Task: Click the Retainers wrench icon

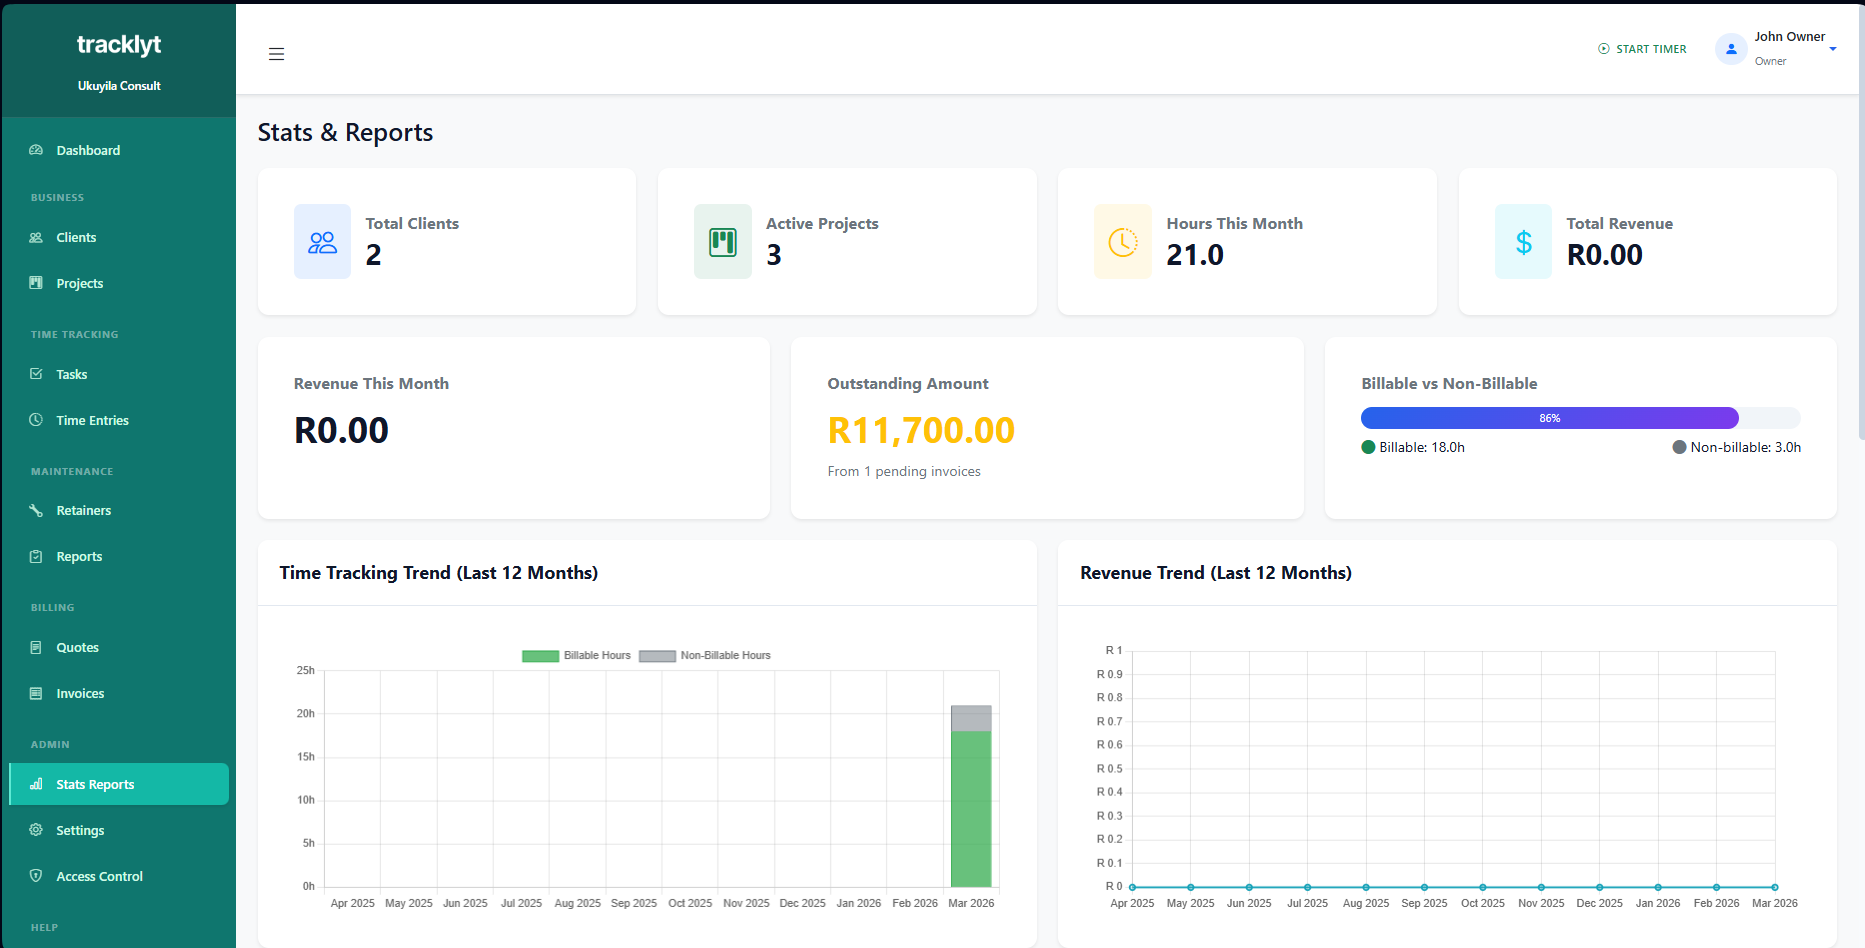Action: pyautogui.click(x=36, y=510)
